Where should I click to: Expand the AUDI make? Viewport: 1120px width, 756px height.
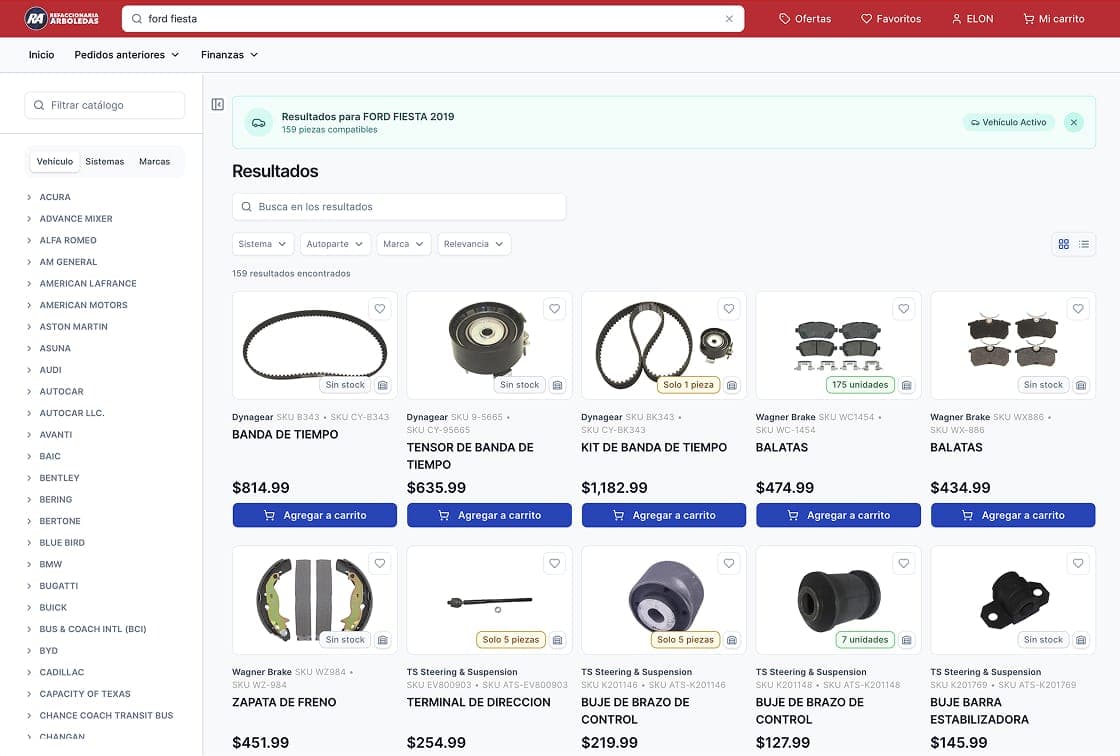click(29, 369)
